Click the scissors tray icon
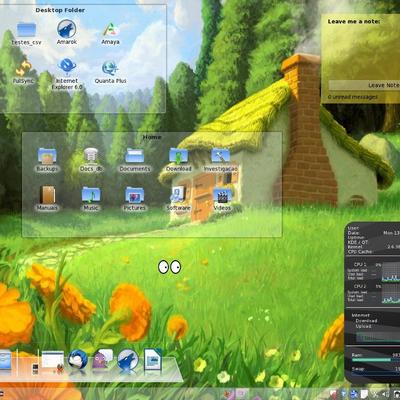 376,394
